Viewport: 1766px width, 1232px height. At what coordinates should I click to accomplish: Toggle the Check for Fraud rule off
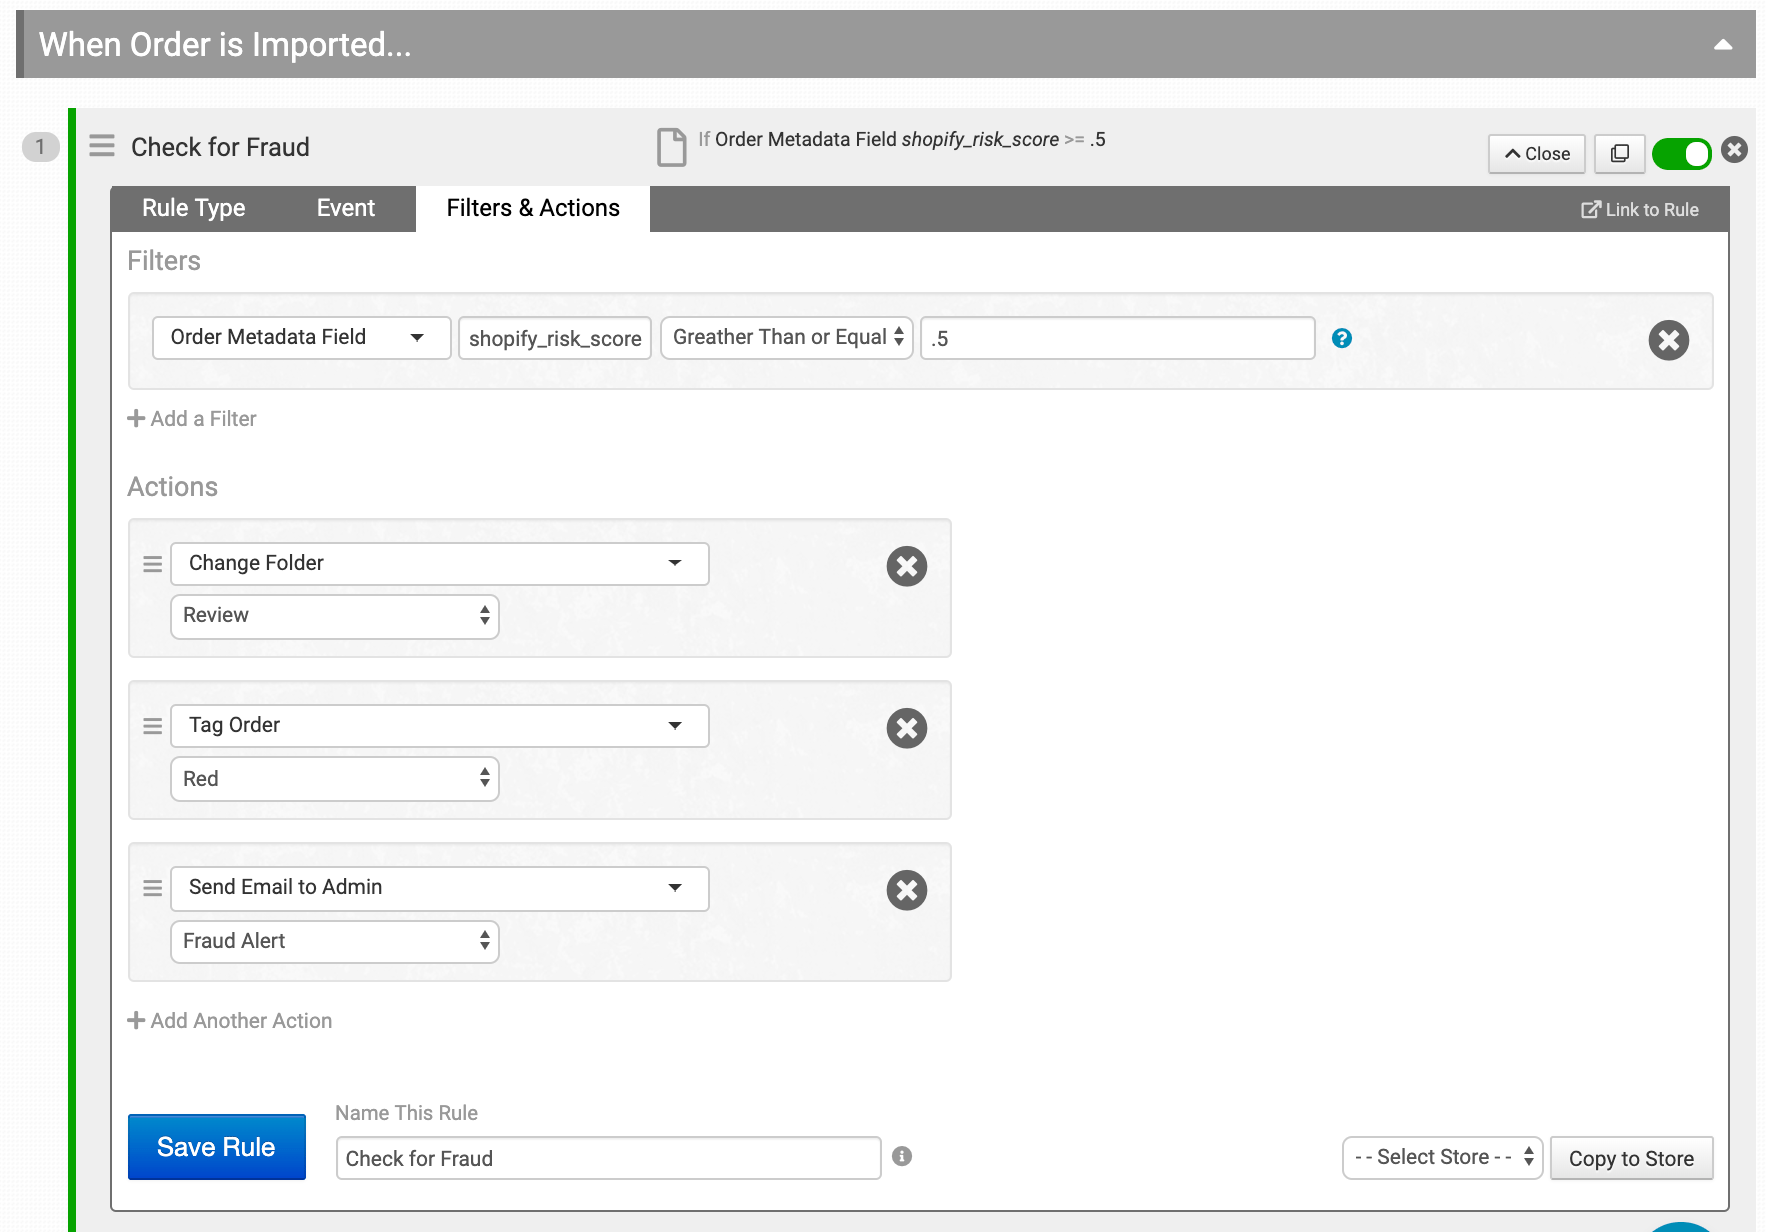1681,154
